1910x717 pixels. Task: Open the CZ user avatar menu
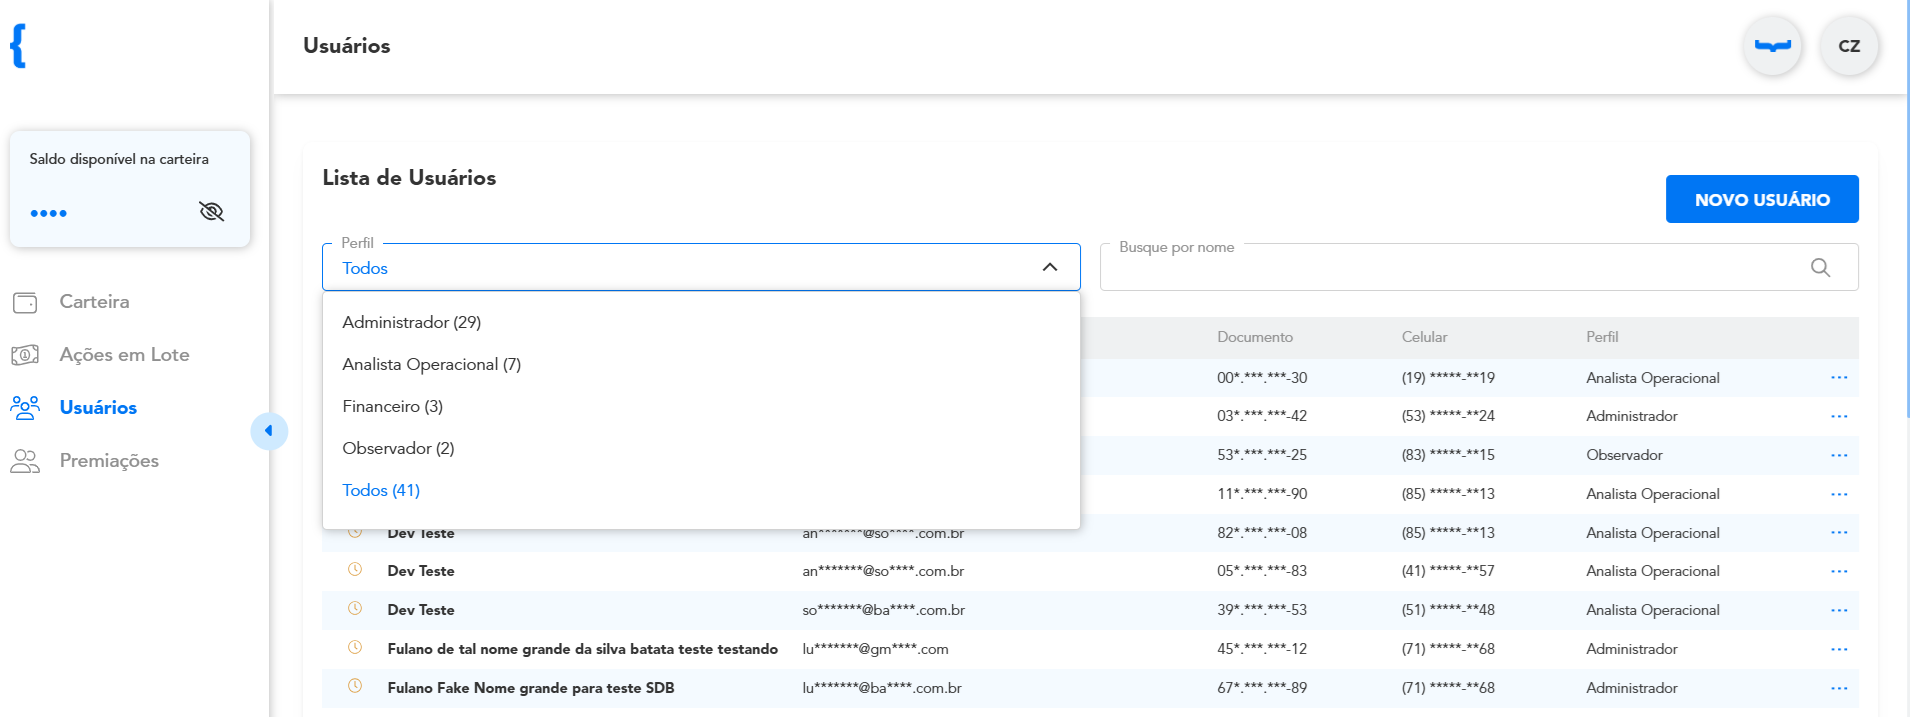click(x=1849, y=46)
